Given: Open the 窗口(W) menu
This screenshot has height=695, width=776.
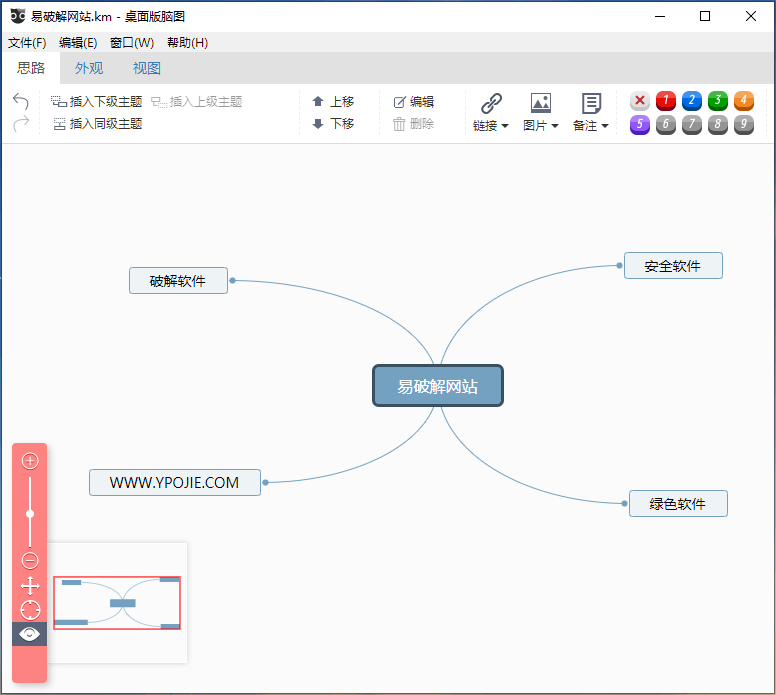Looking at the screenshot, I should coord(132,43).
